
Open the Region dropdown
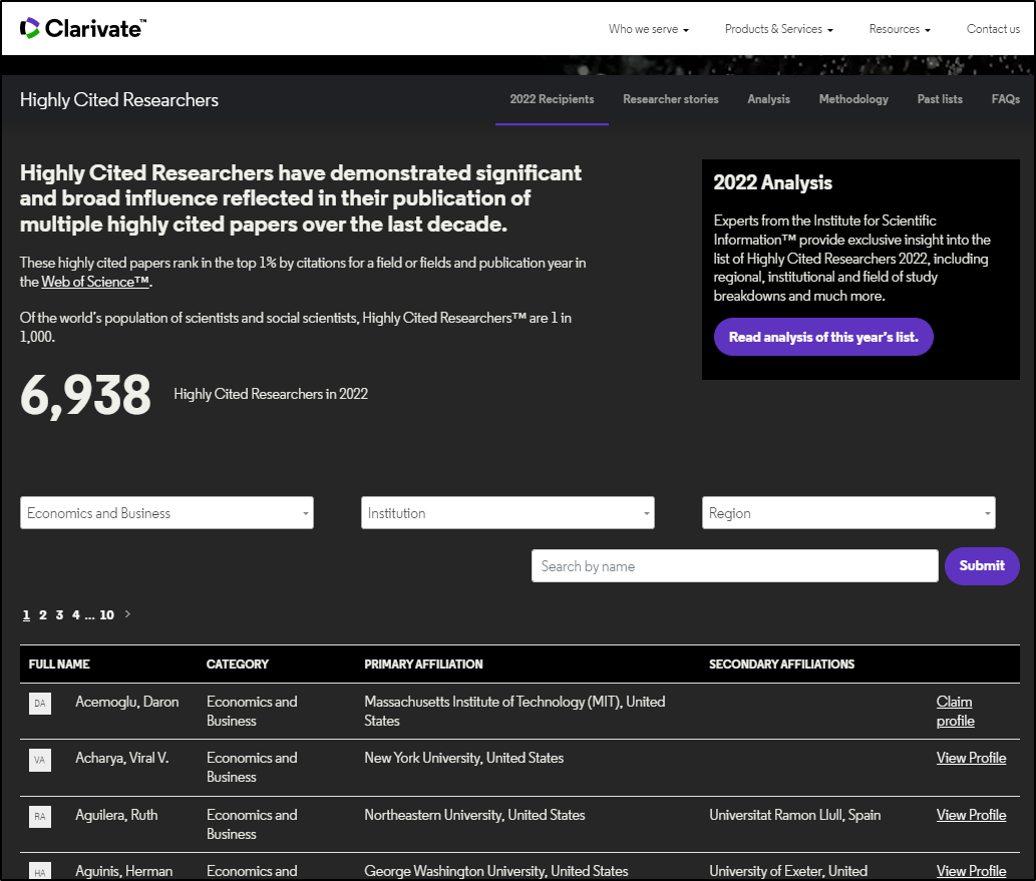(848, 513)
